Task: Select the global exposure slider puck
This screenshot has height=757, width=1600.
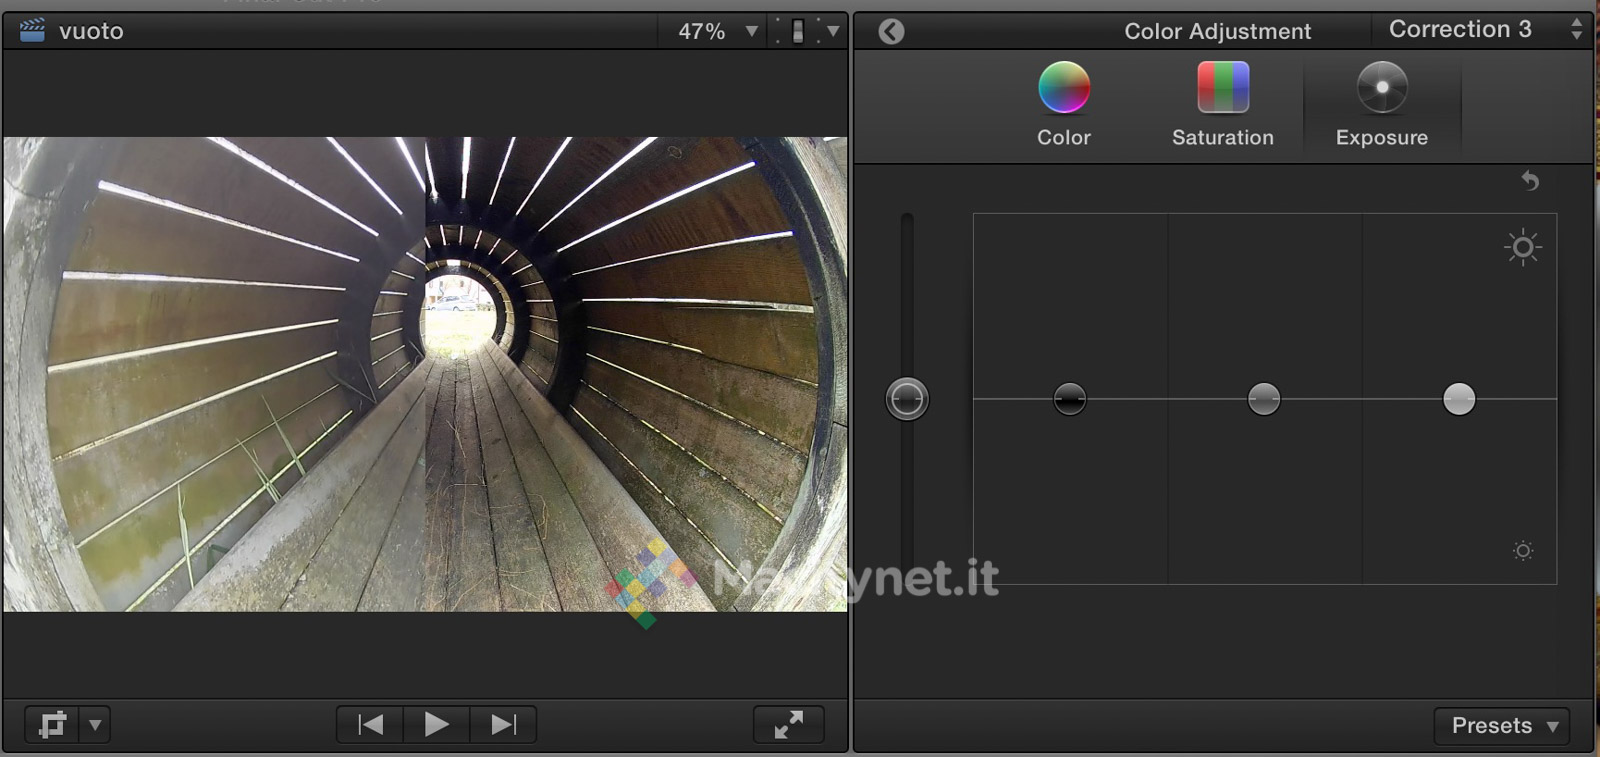Action: [x=907, y=399]
